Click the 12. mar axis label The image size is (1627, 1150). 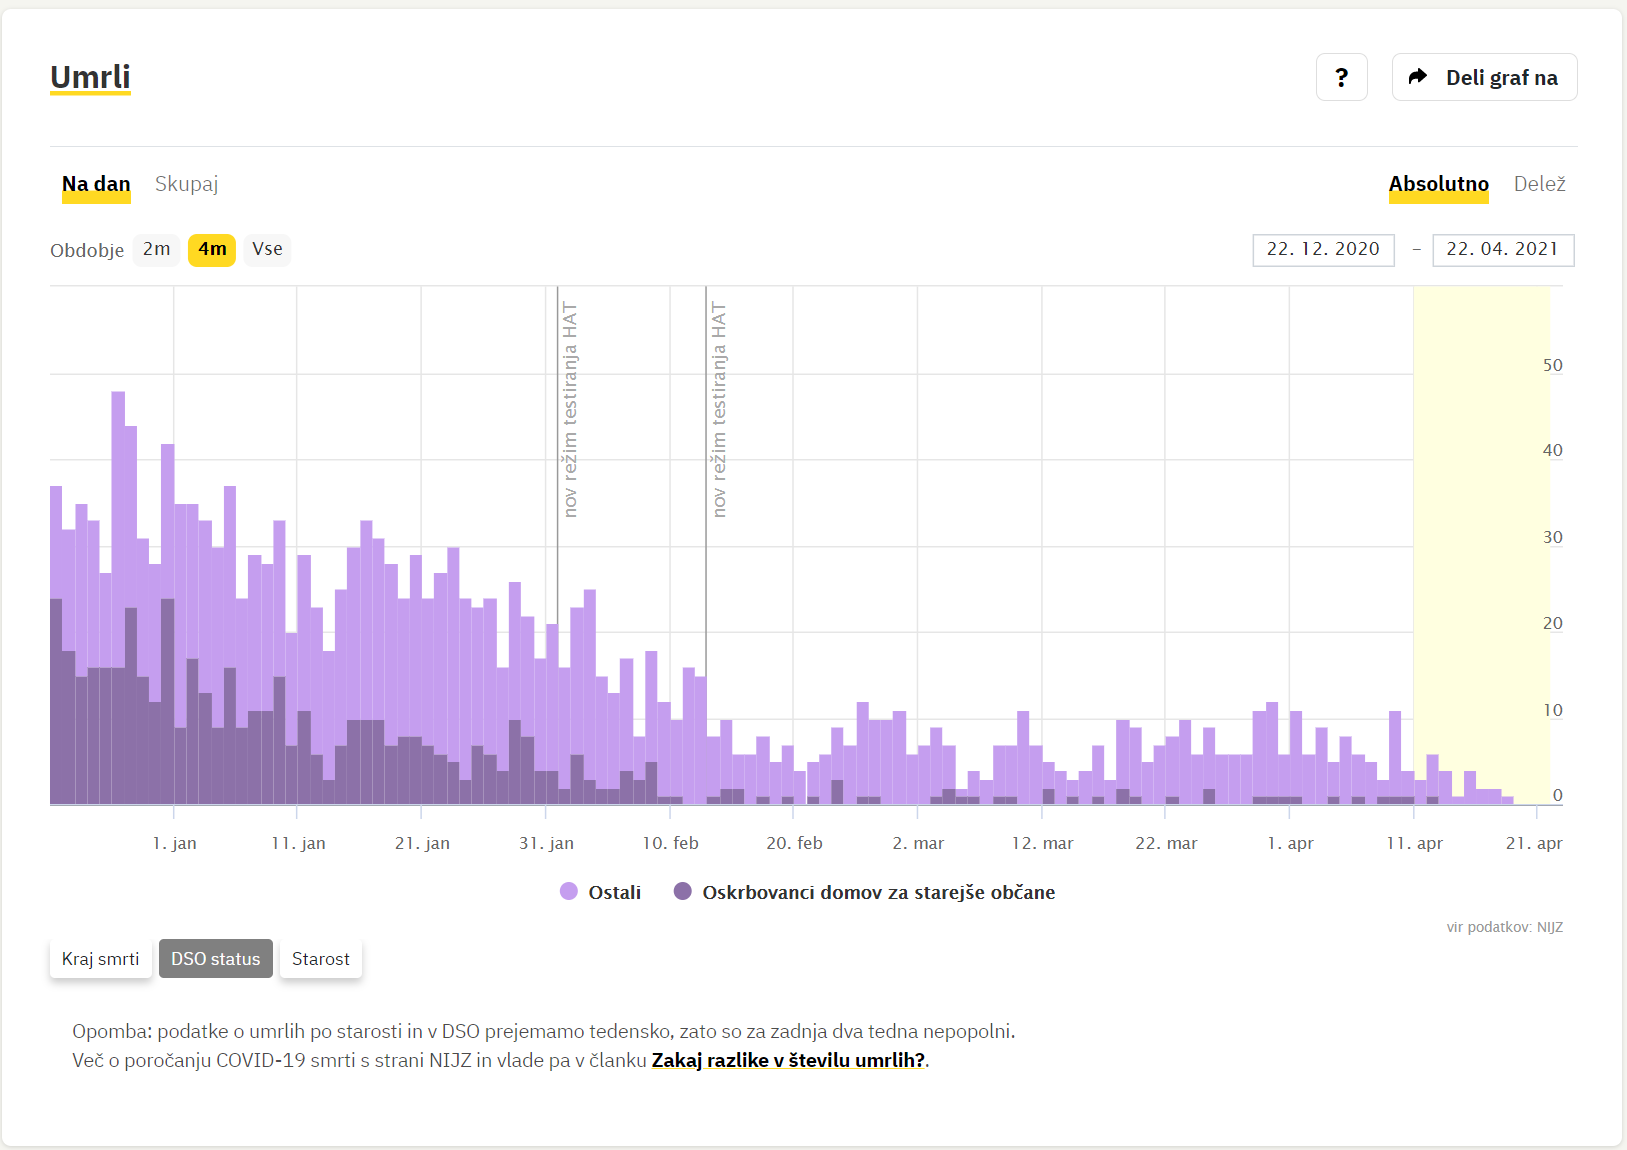[x=1042, y=843]
